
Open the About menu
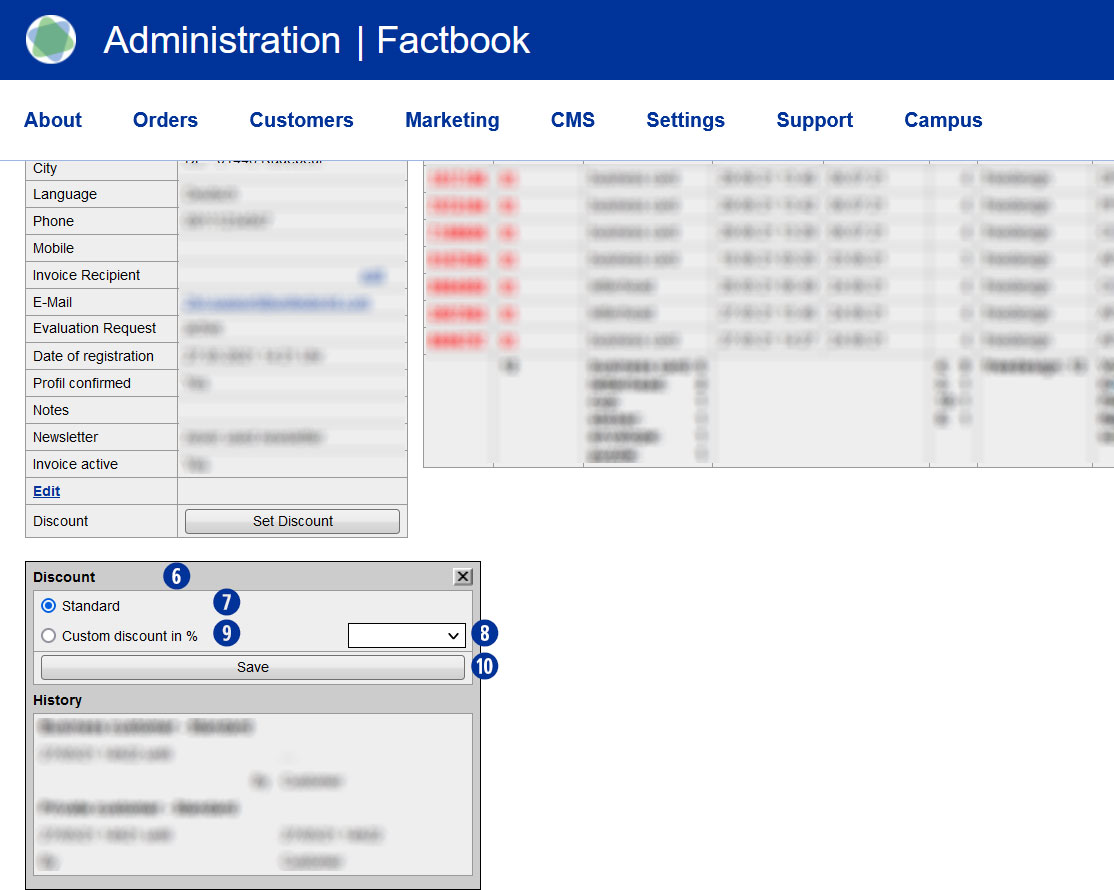tap(53, 120)
